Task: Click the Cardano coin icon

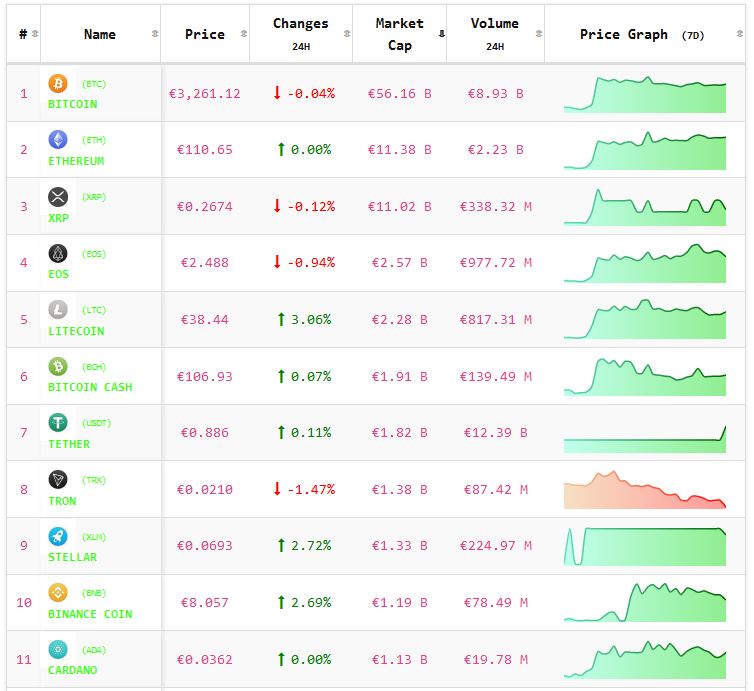Action: click(58, 649)
